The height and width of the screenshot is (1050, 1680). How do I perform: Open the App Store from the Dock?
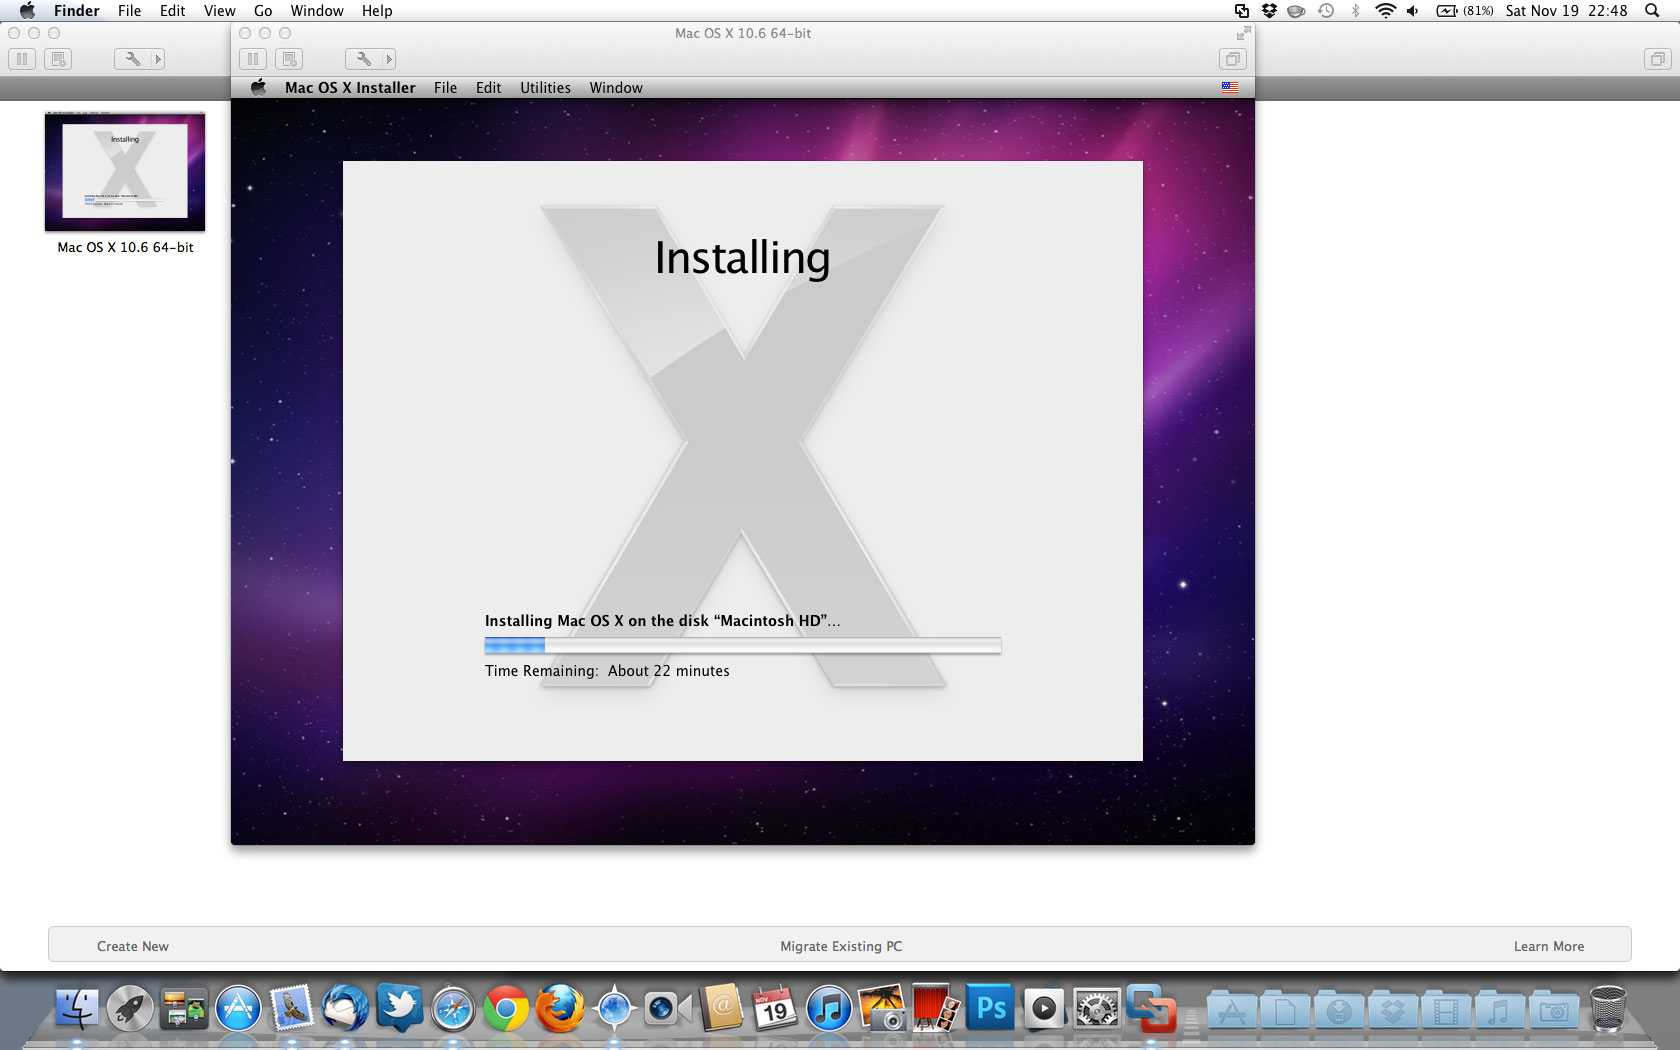(238, 1008)
